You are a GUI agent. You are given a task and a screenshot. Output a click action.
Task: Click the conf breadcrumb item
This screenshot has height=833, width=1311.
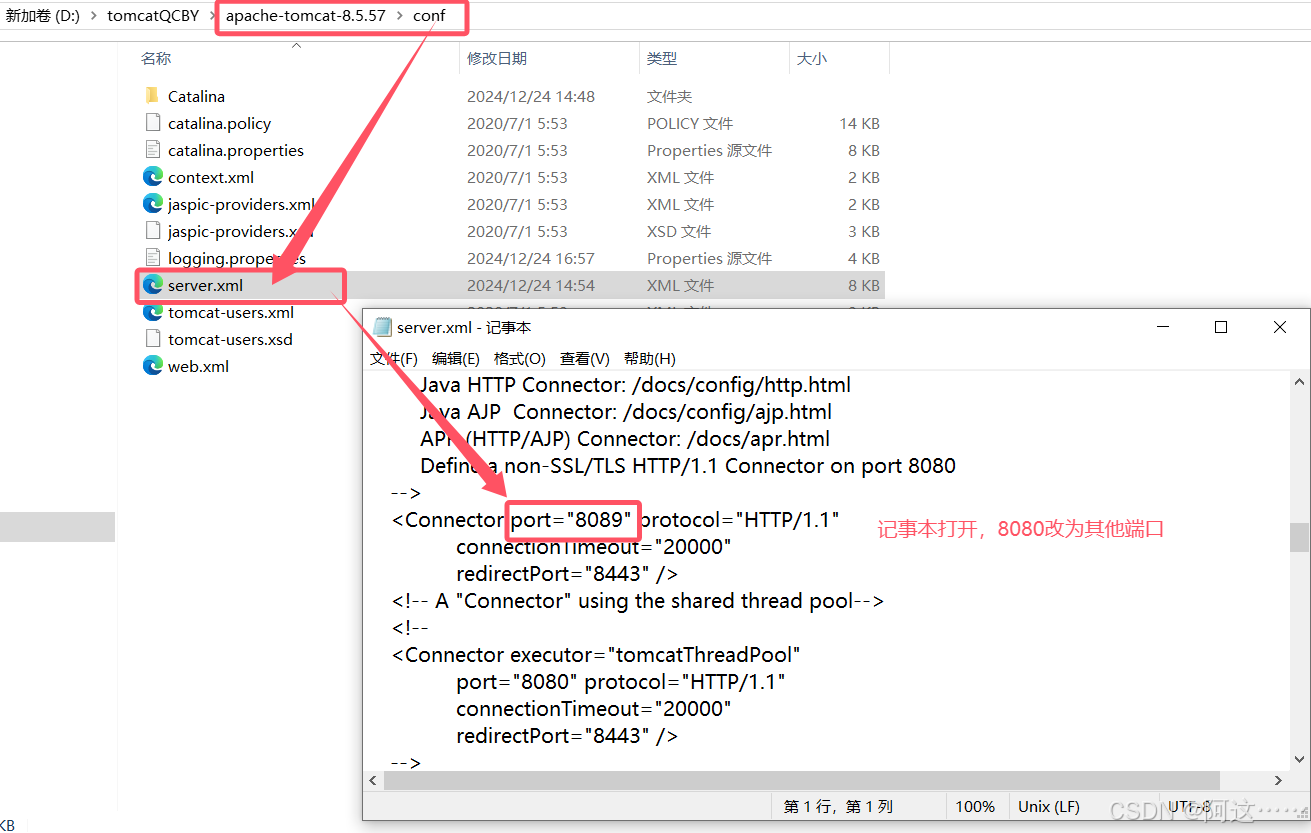430,15
